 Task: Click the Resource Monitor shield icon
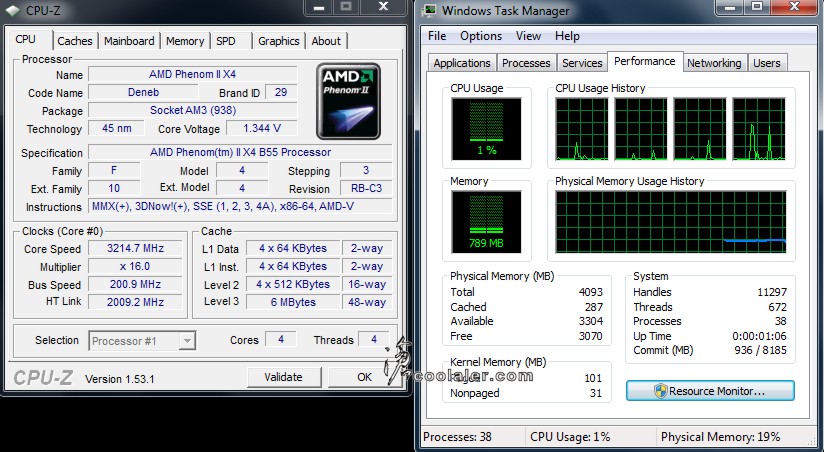click(661, 391)
